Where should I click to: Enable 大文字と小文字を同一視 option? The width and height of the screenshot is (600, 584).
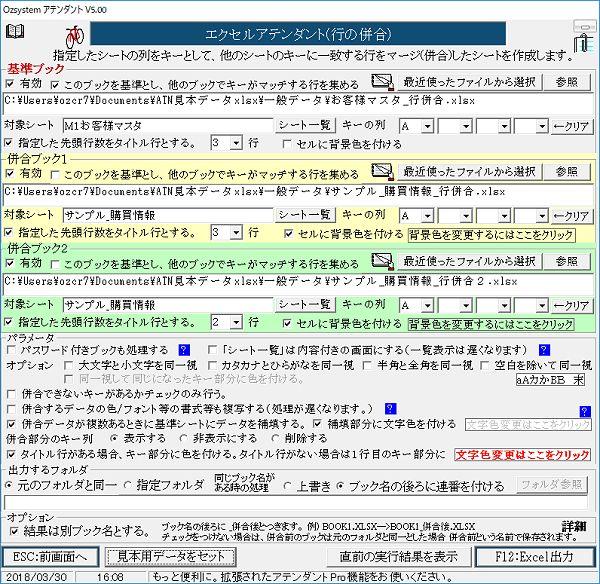coord(68,365)
